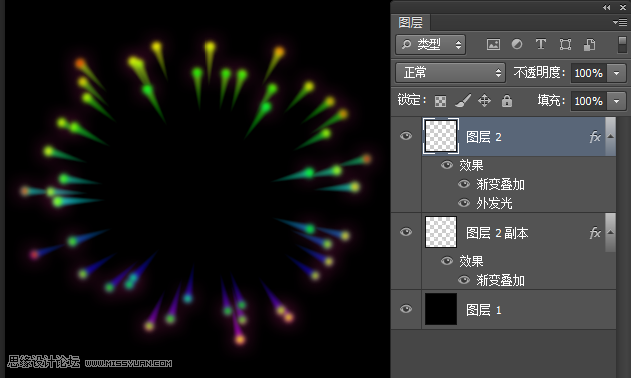Filter layers by text type icon
Image resolution: width=631 pixels, height=378 pixels.
pyautogui.click(x=541, y=44)
